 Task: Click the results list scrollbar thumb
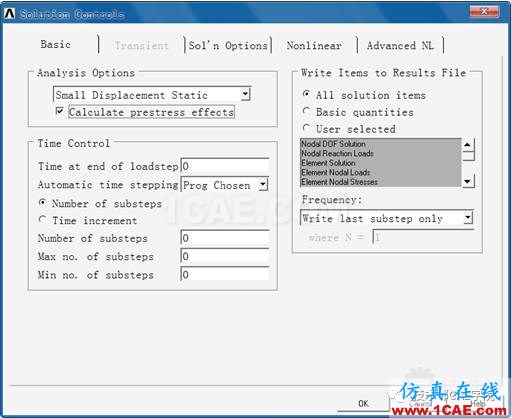point(468,156)
